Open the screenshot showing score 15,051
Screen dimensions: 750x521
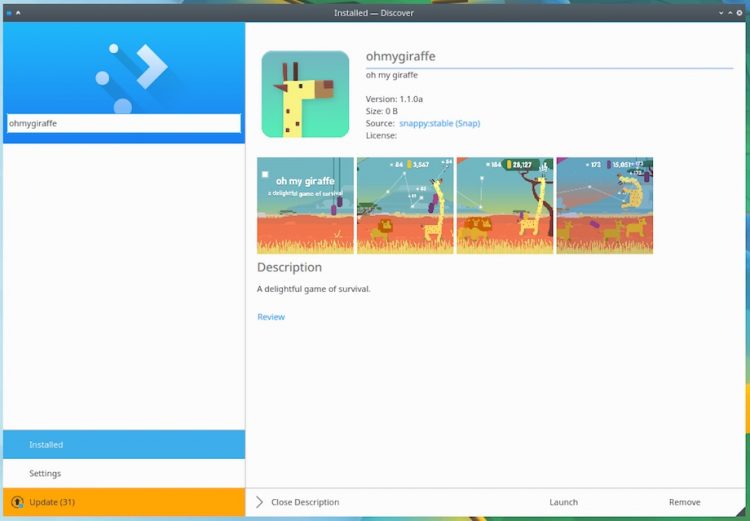click(605, 205)
